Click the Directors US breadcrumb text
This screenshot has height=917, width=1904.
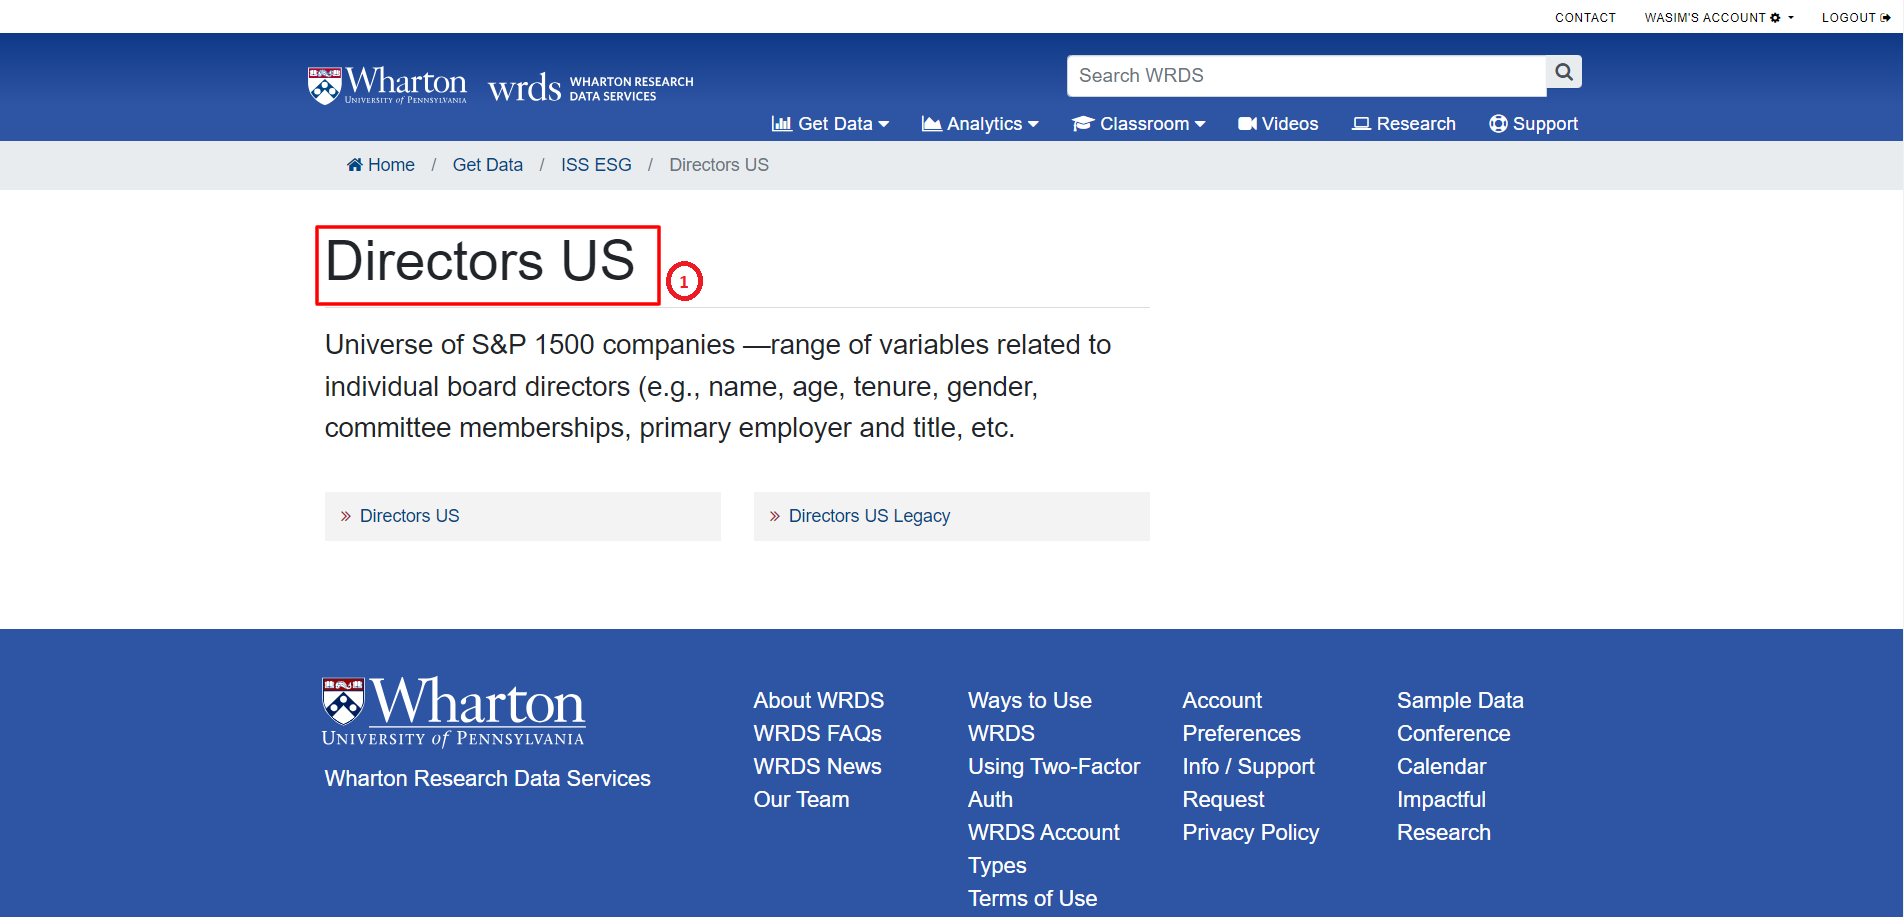(x=719, y=165)
